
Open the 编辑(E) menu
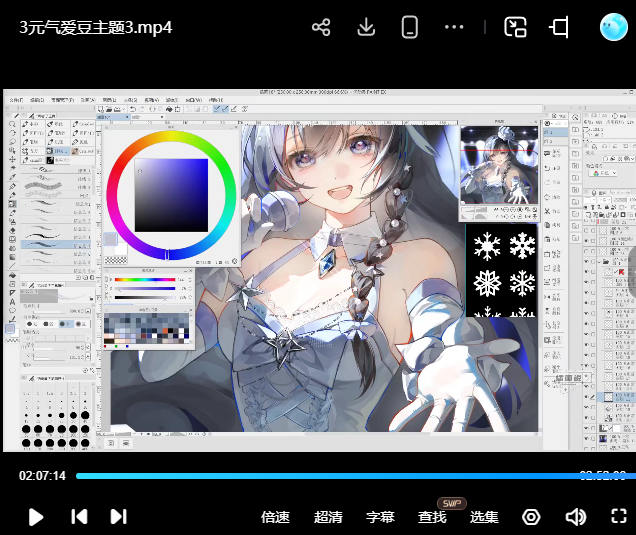(x=37, y=100)
